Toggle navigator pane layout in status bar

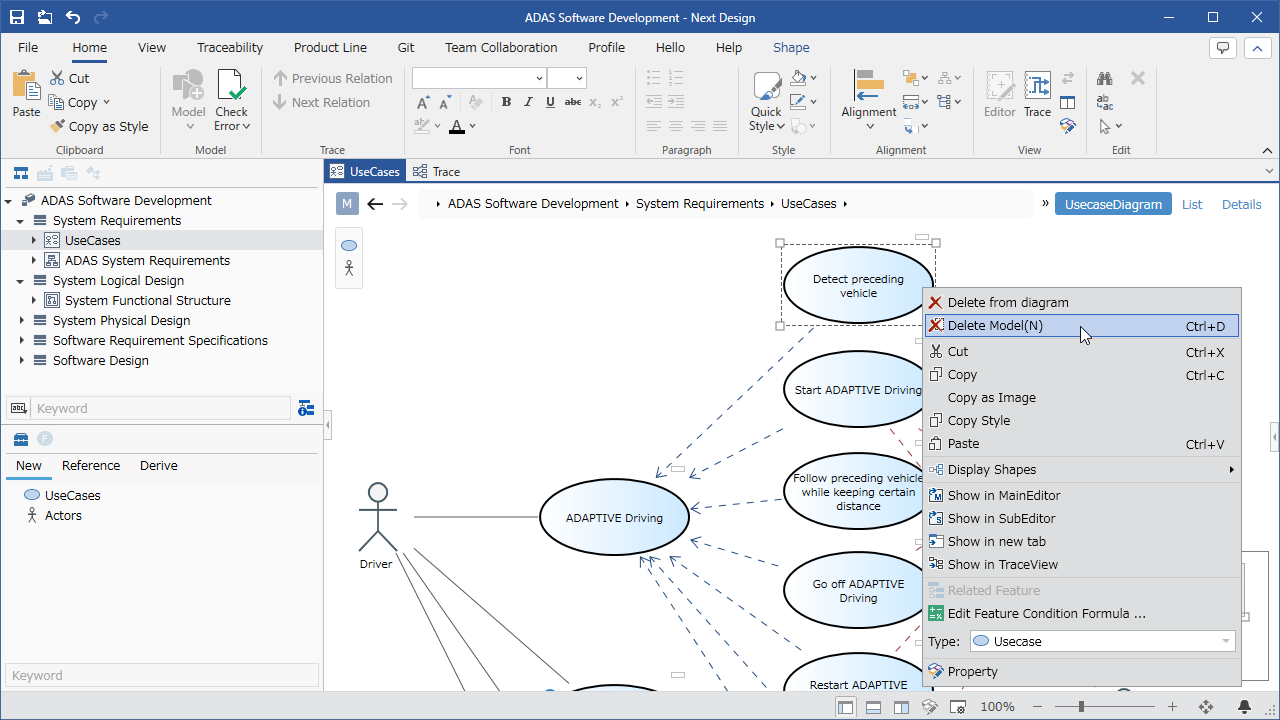pyautogui.click(x=846, y=707)
